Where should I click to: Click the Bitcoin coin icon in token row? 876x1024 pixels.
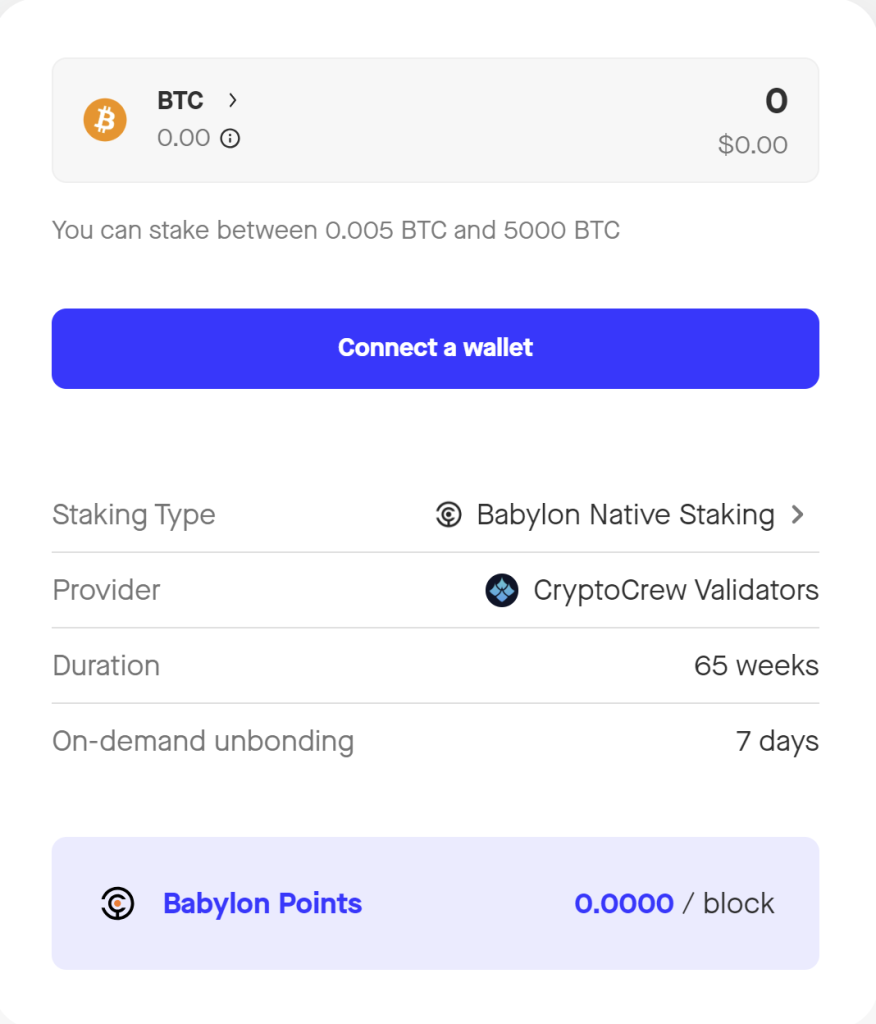pos(104,119)
